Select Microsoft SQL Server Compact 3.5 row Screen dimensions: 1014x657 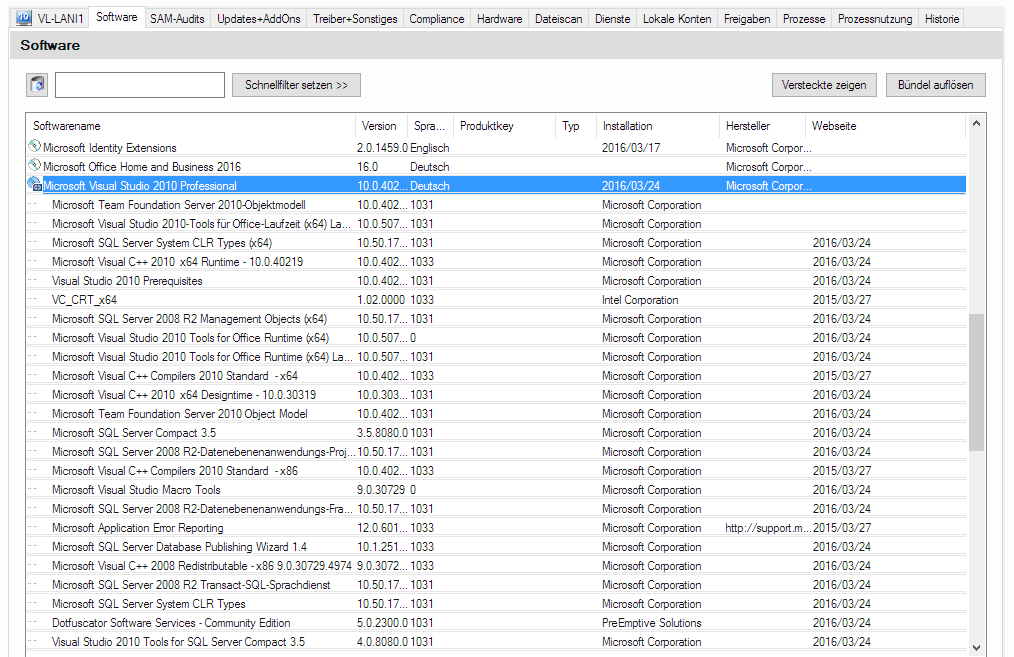(x=497, y=433)
